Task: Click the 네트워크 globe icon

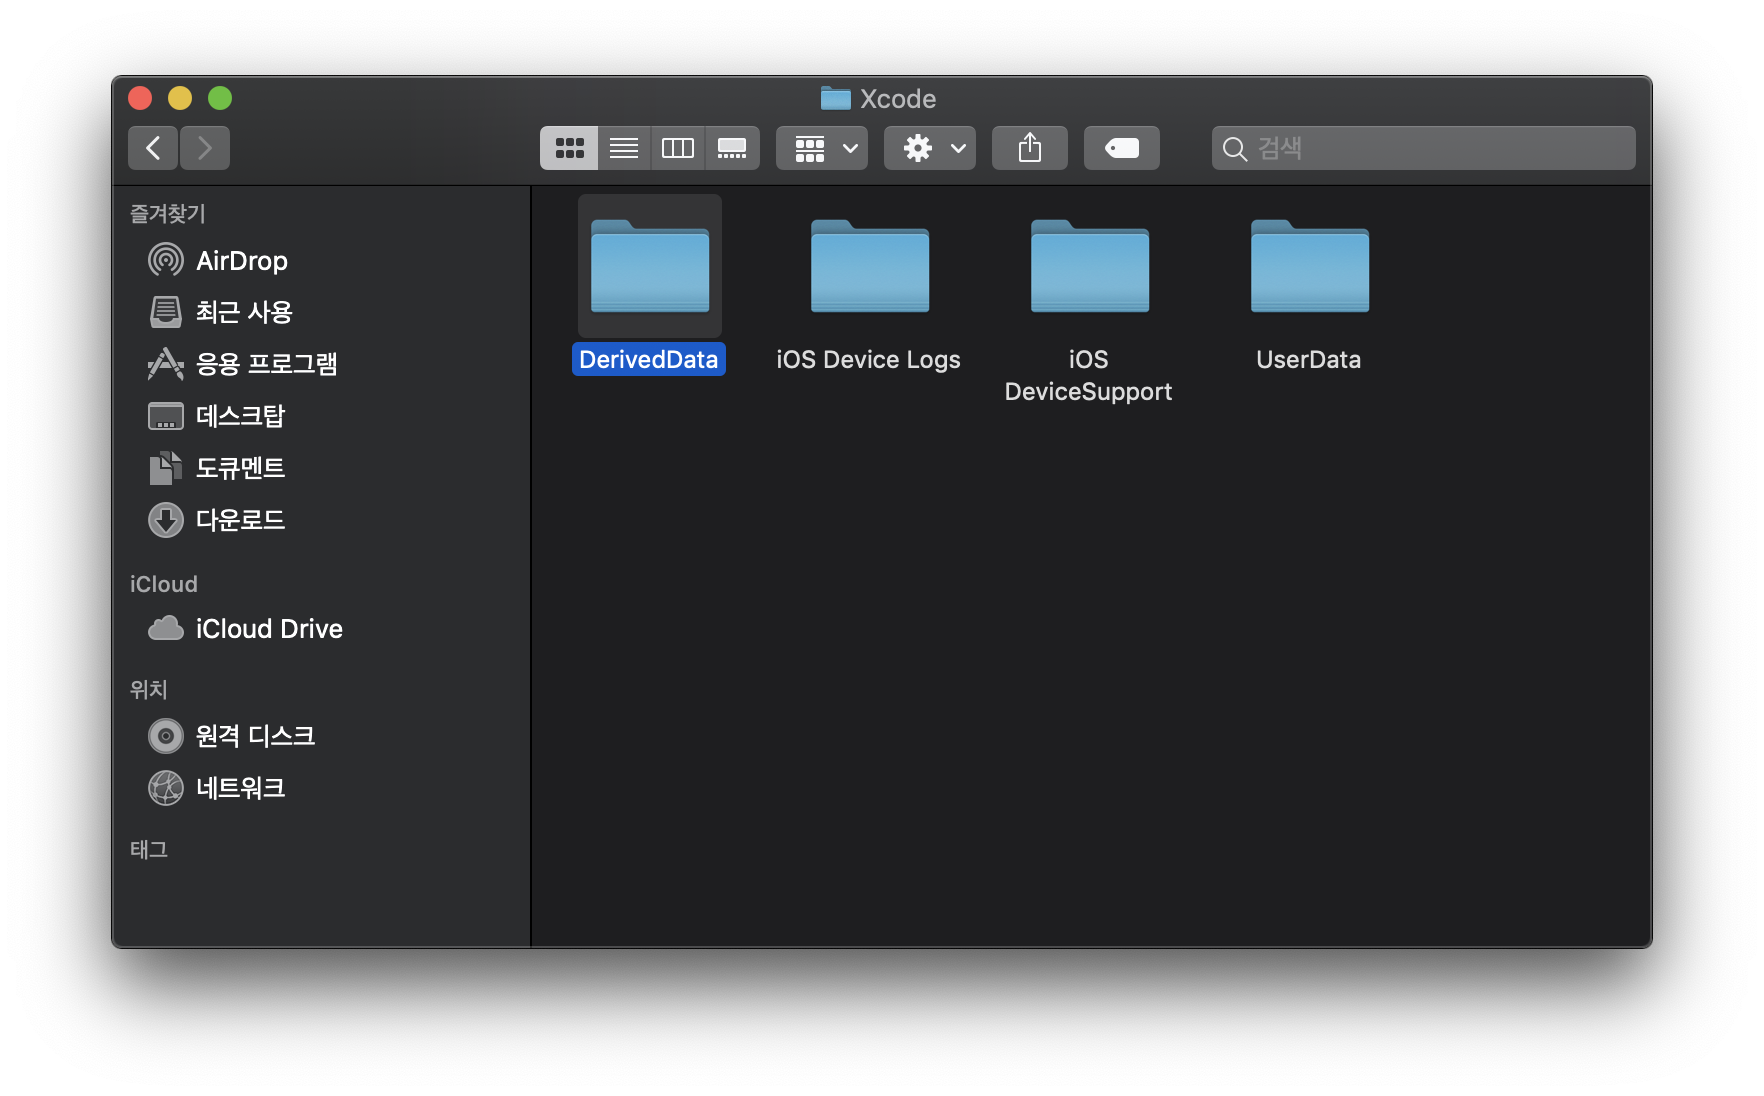Action: click(x=166, y=788)
